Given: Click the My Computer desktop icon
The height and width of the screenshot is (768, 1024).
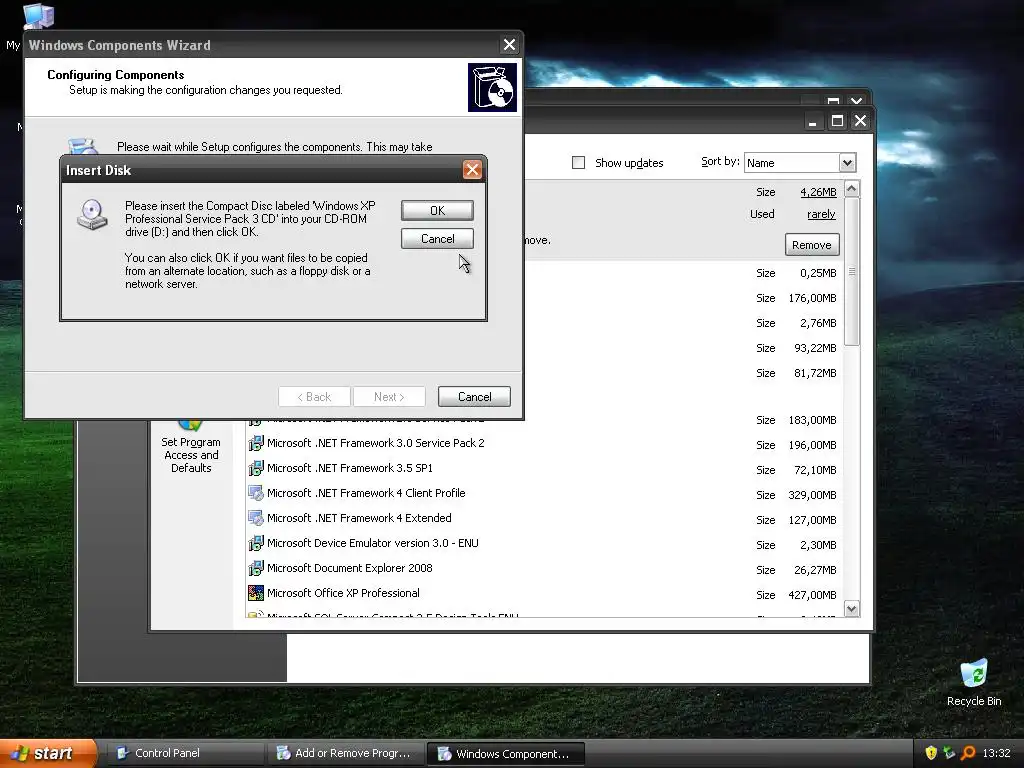Looking at the screenshot, I should (37, 16).
